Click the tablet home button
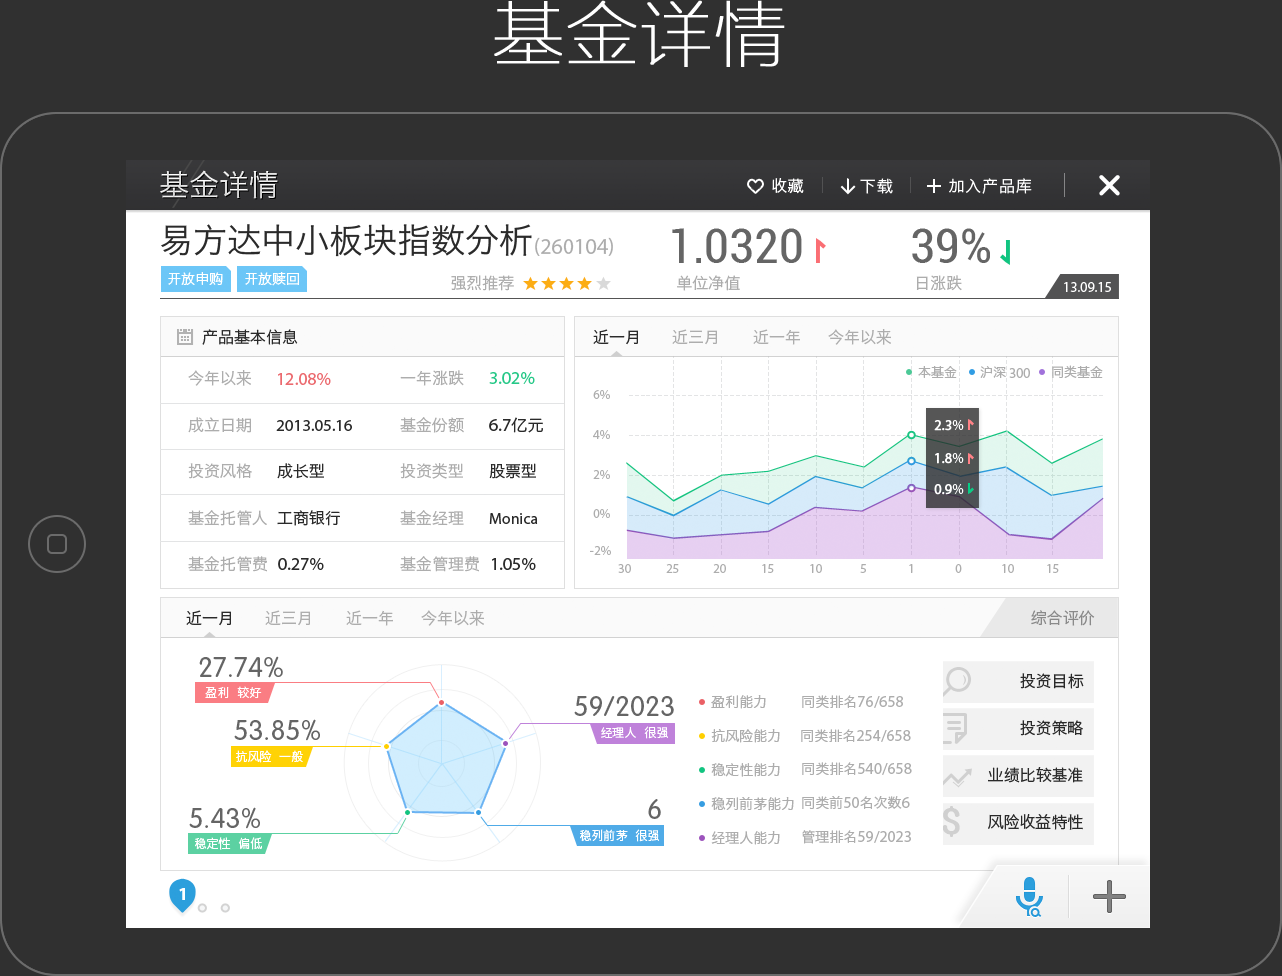Viewport: 1282px width, 976px height. click(x=57, y=544)
